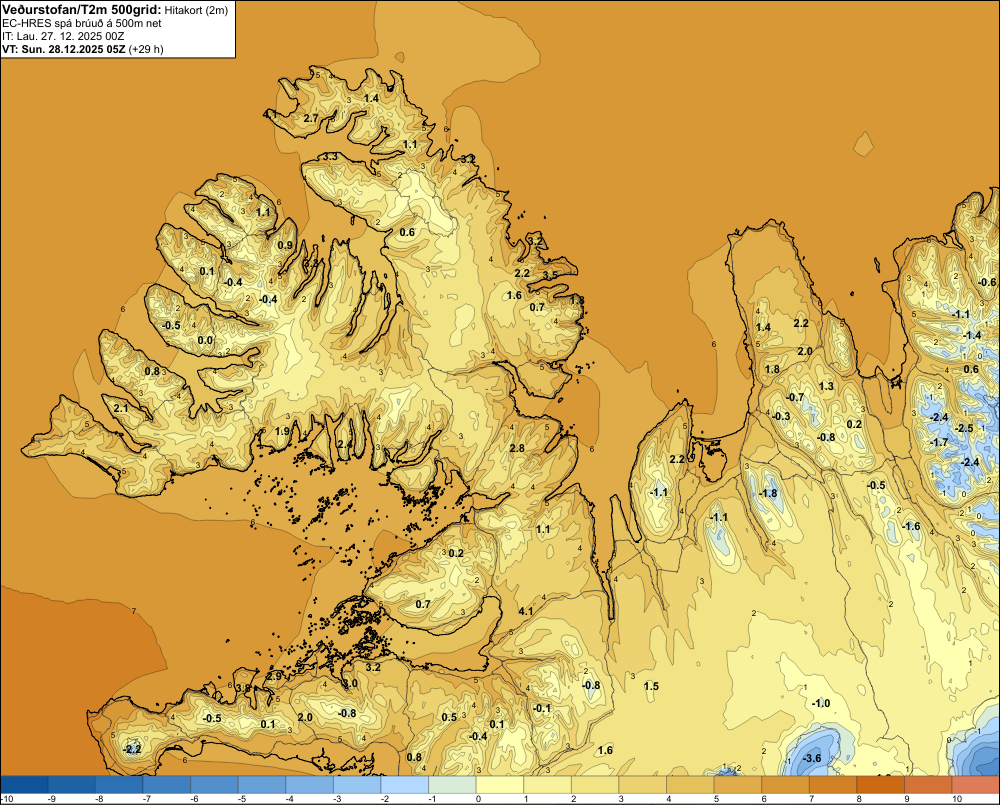
Task: Select the legend swatch between -1 and 0
Action: (x=453, y=785)
